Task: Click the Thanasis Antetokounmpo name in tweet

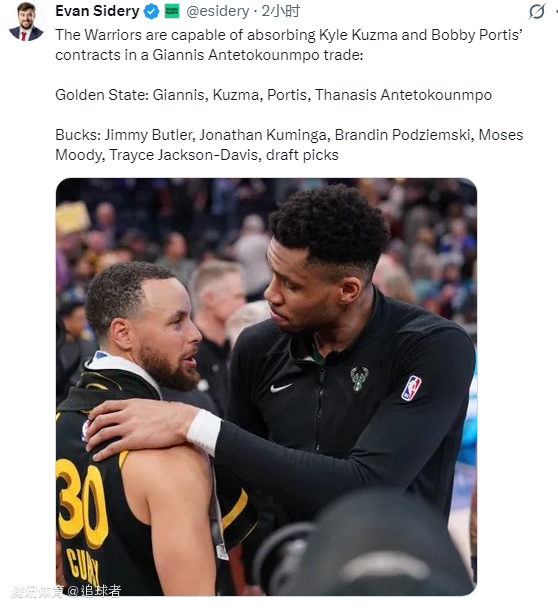Action: 403,95
